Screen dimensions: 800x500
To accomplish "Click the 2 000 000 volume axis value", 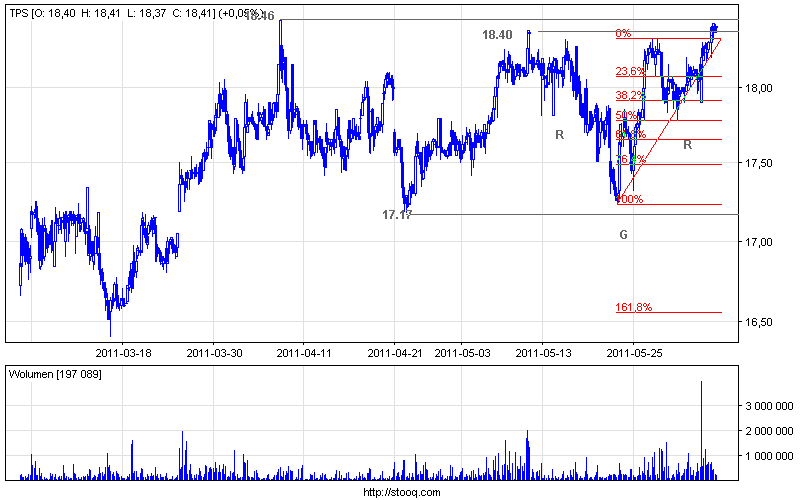I will [769, 431].
